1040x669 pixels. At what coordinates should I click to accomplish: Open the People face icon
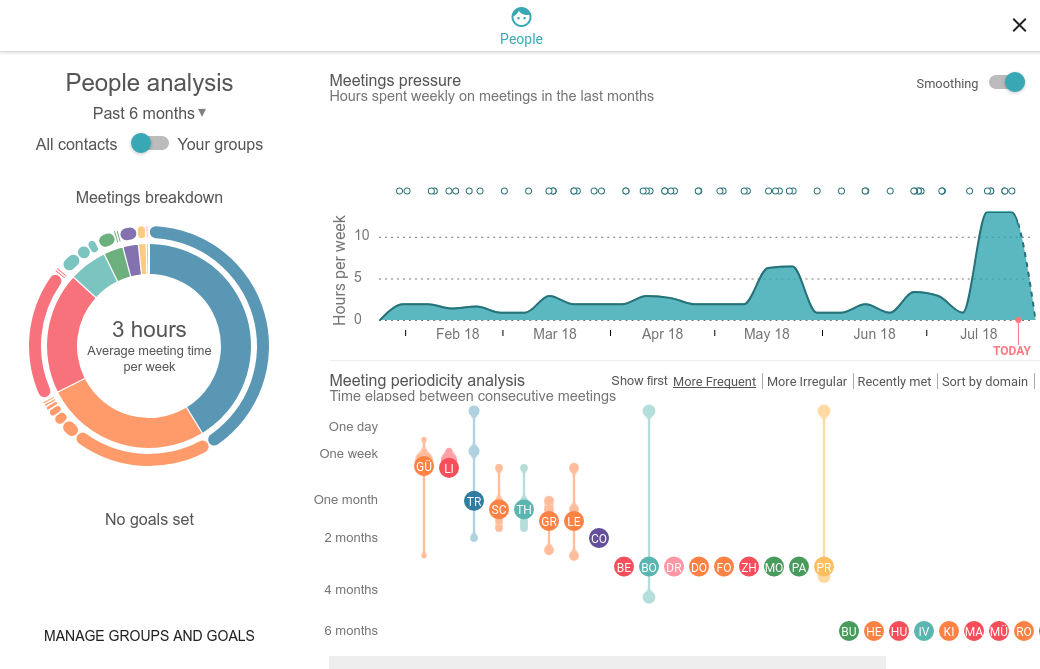(521, 17)
